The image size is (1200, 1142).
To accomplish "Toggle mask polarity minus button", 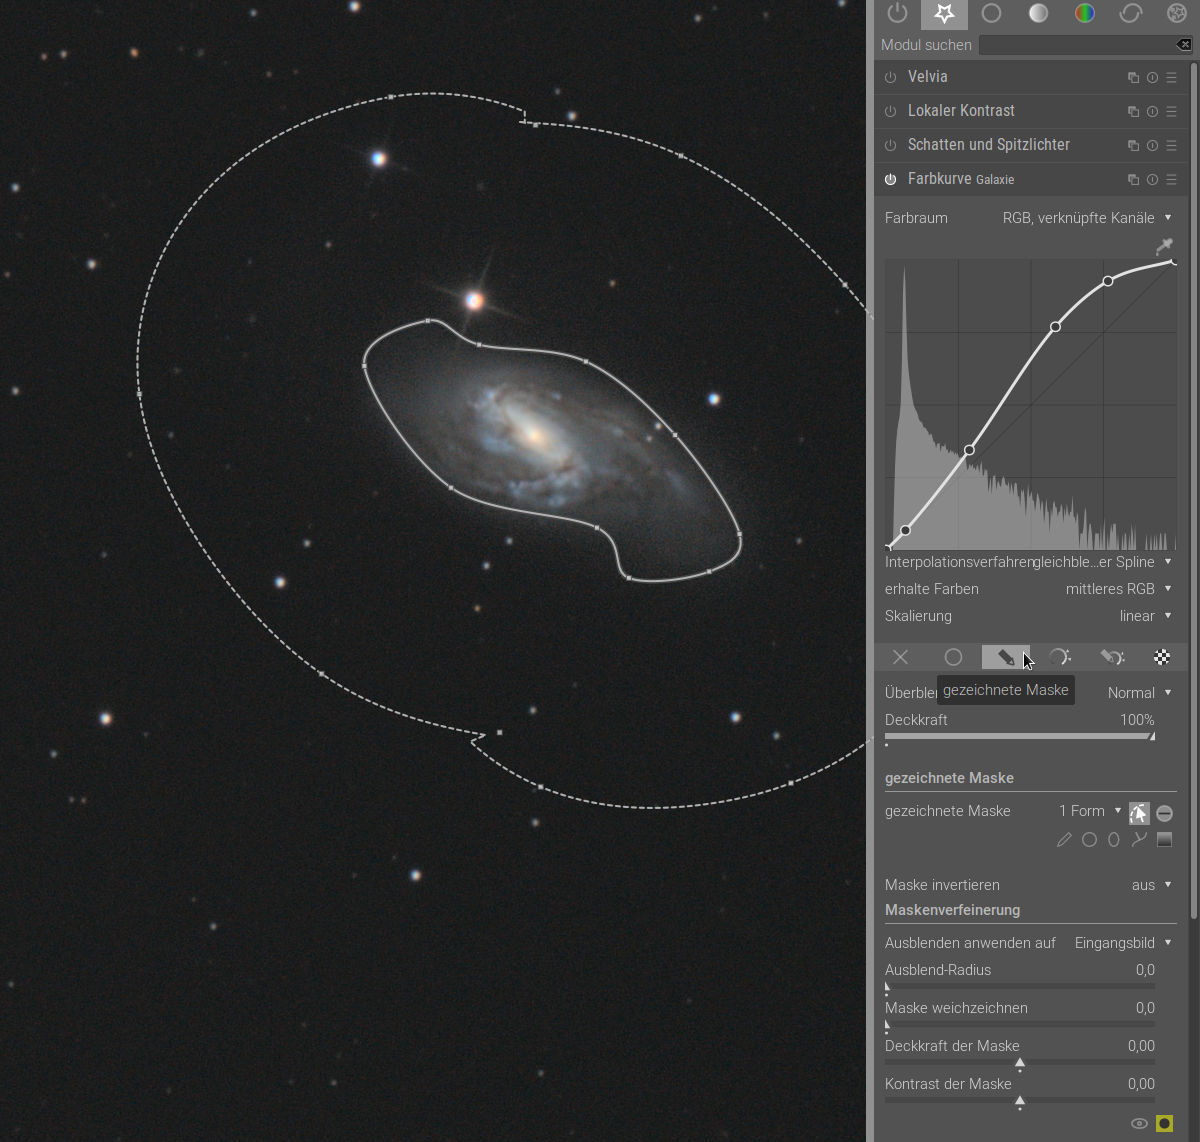I will pos(1164,813).
